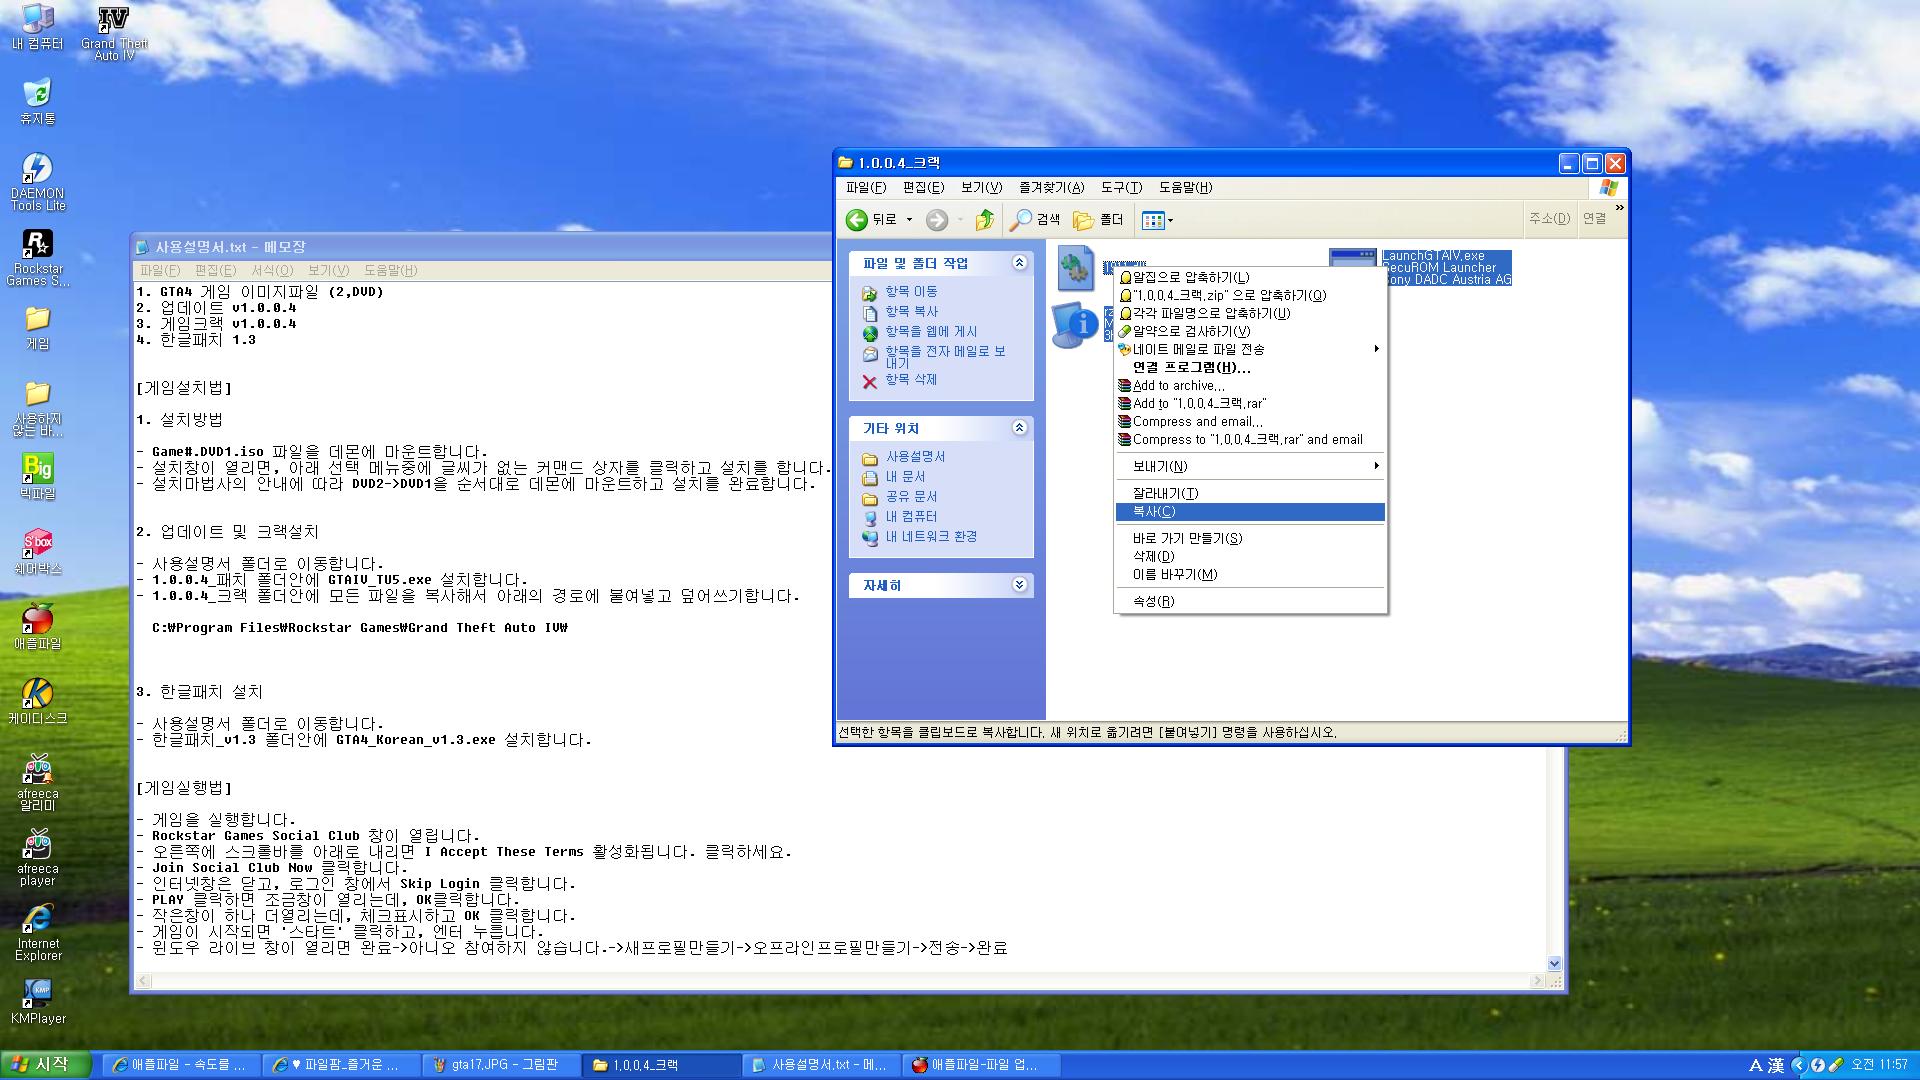Open afreeca 알리미 shortcut
This screenshot has height=1080, width=1920.
(37, 782)
